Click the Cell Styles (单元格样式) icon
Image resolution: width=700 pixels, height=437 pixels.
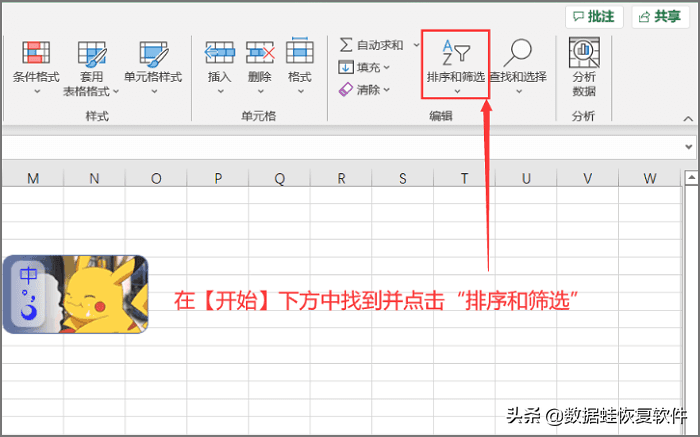coord(153,53)
